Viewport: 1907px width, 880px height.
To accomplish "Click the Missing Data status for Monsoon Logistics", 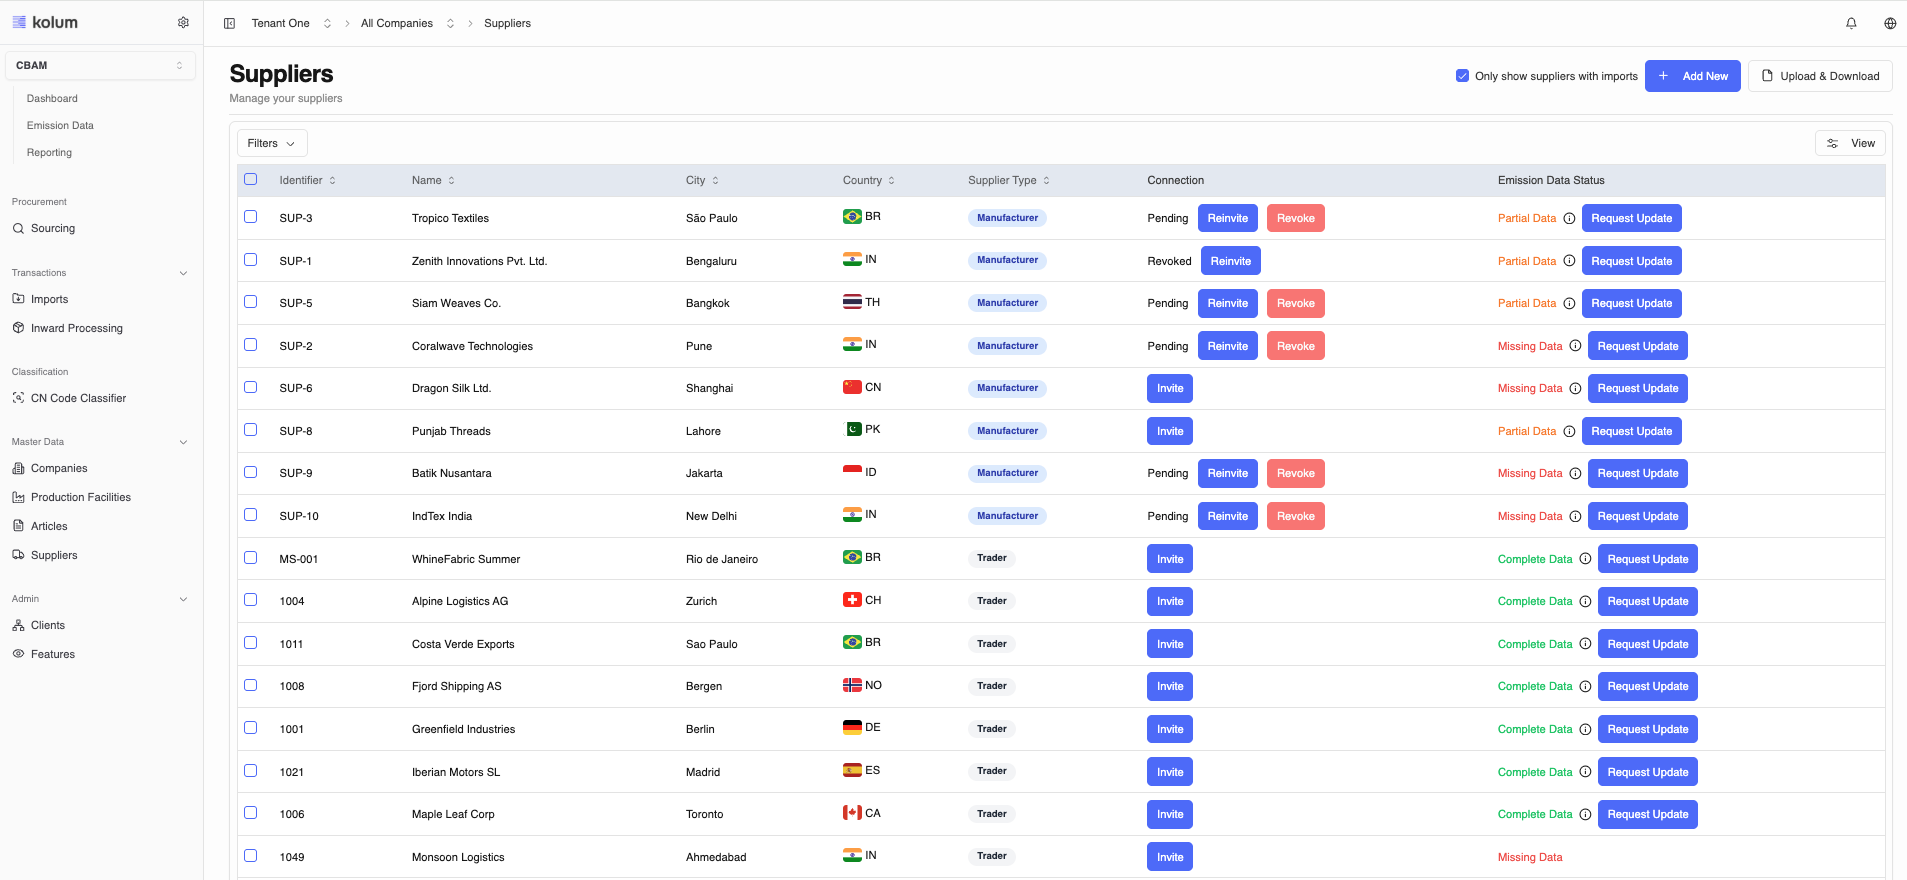I will 1529,857.
